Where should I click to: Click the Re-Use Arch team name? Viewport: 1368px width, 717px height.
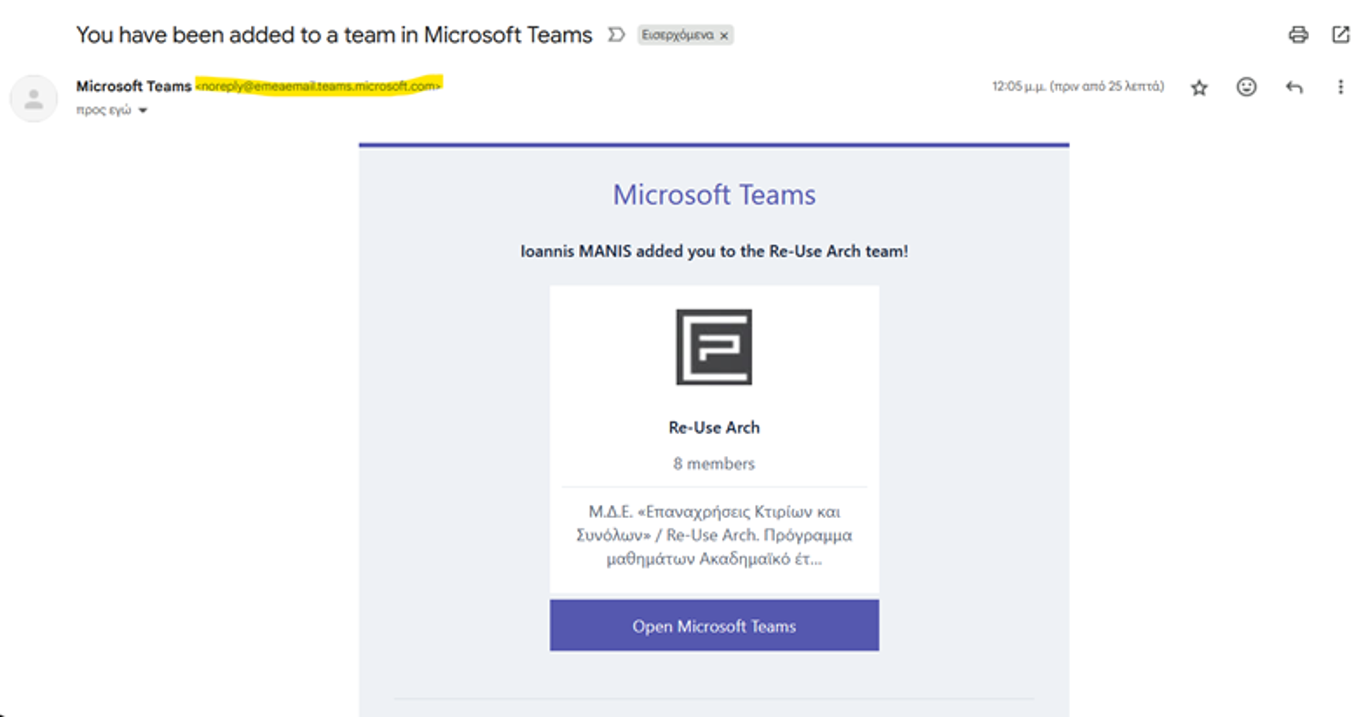click(714, 427)
